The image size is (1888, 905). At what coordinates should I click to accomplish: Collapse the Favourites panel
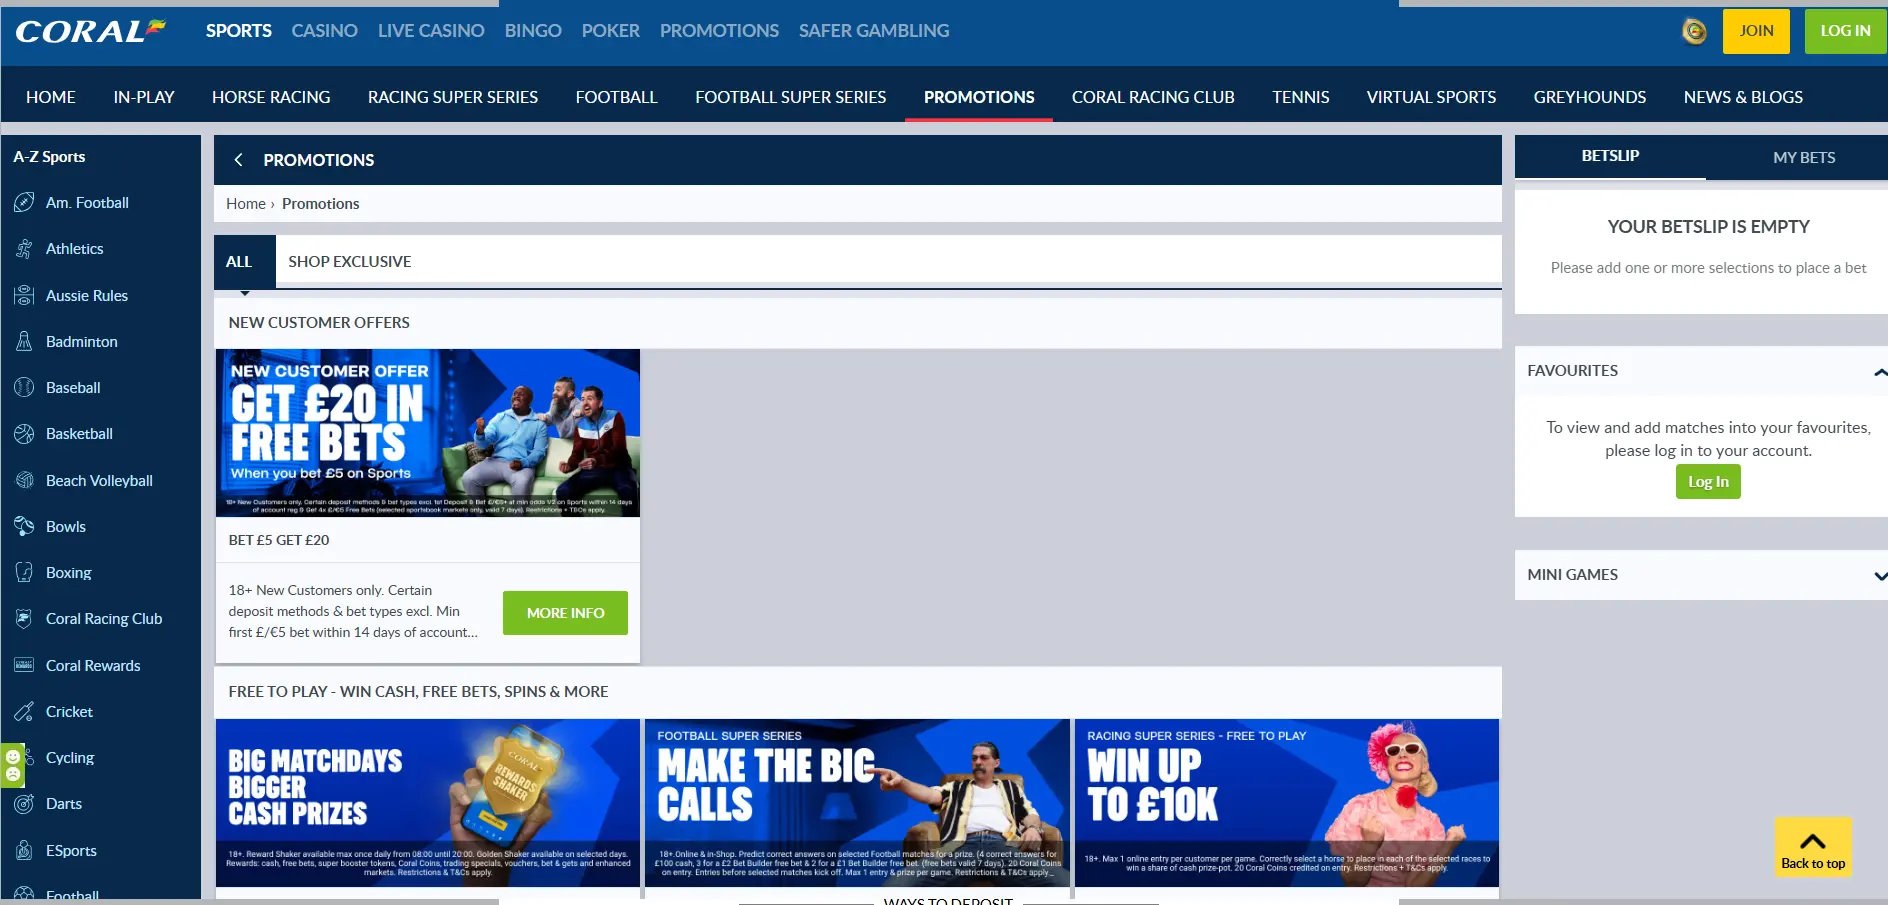(1880, 372)
